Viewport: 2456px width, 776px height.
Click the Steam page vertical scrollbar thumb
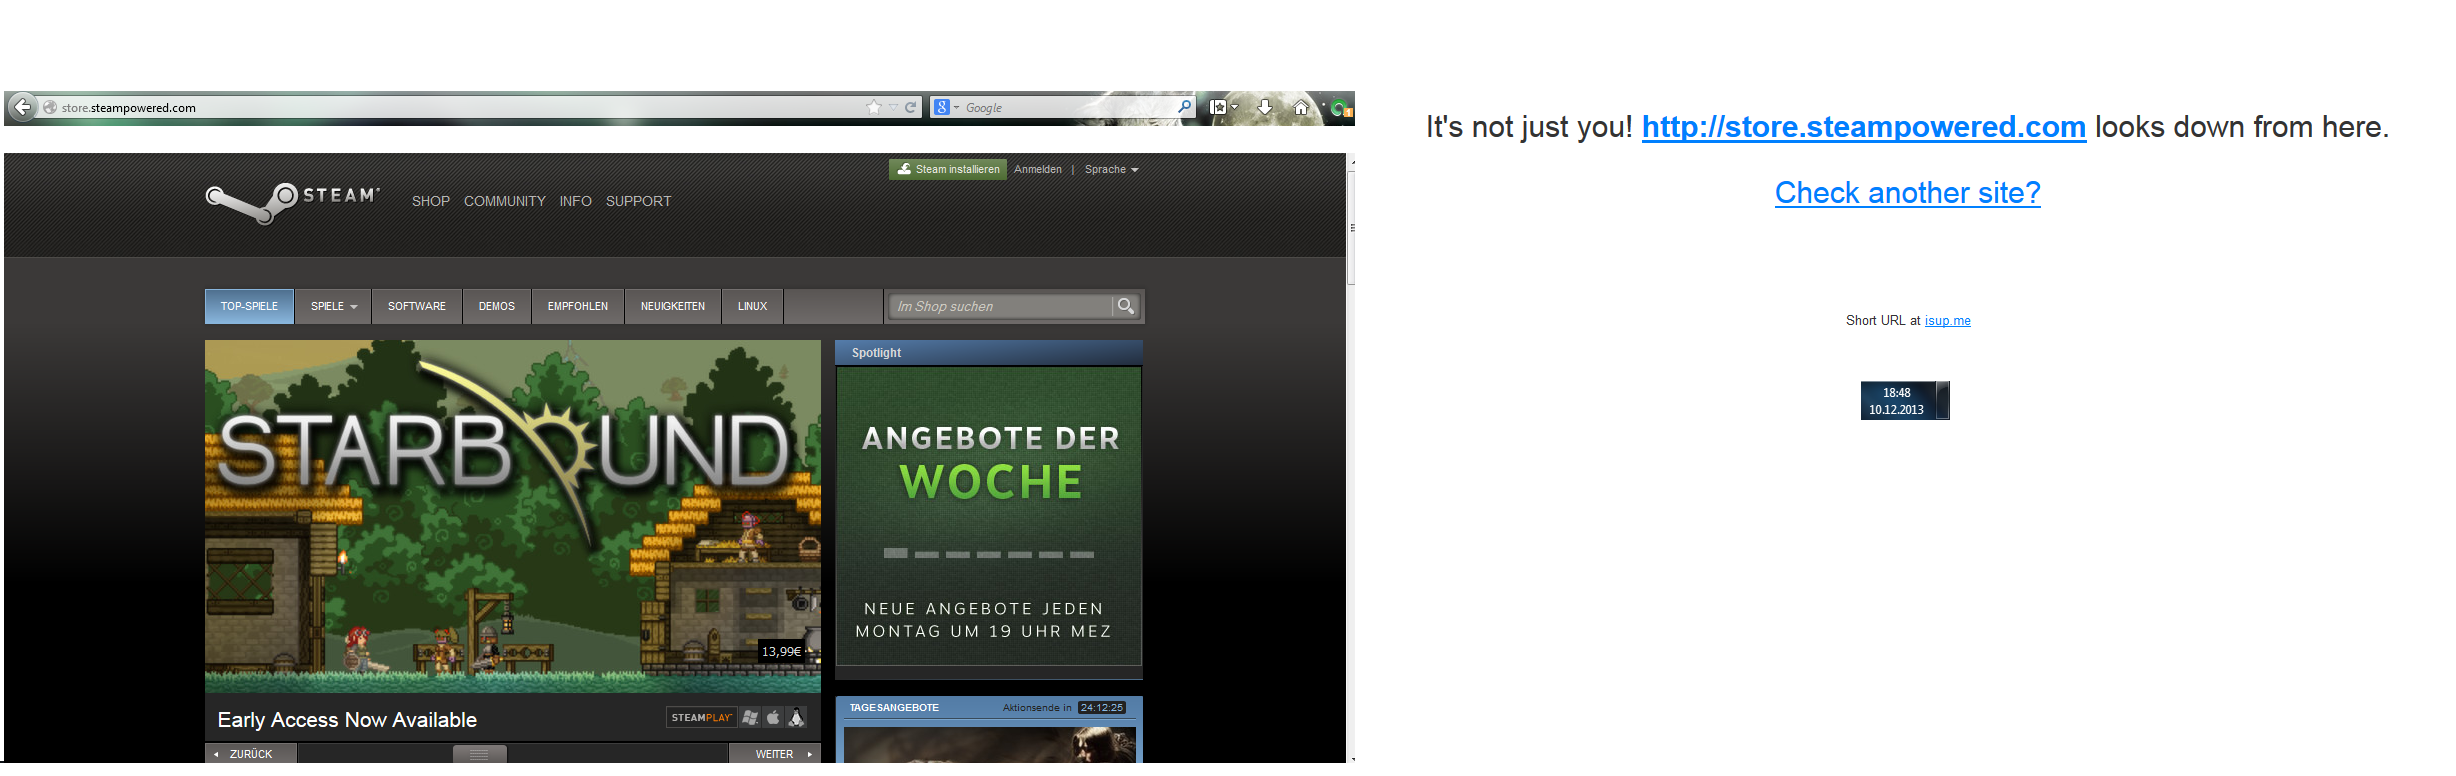(x=1351, y=228)
